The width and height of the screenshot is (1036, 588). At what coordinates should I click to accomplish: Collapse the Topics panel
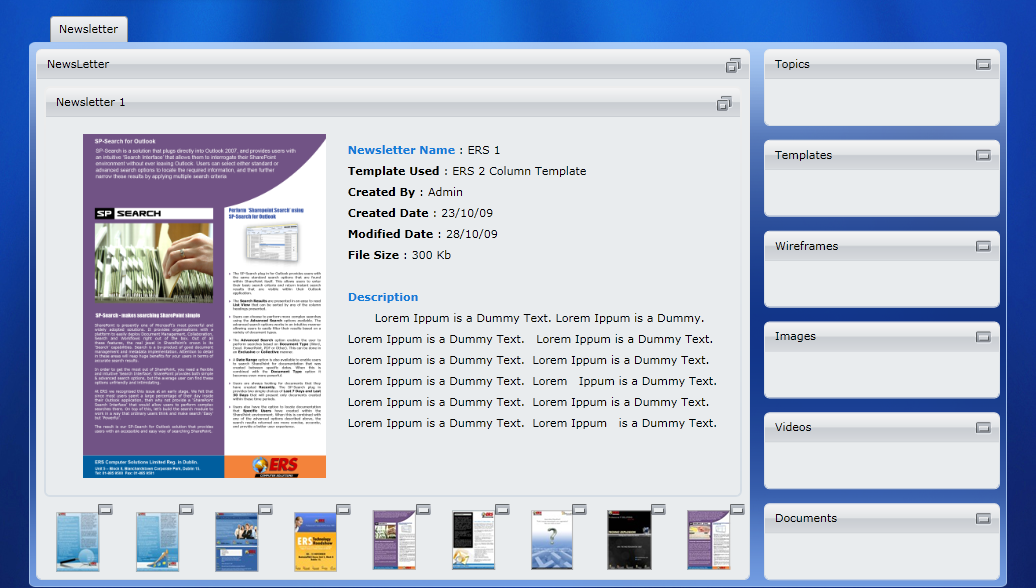click(983, 64)
